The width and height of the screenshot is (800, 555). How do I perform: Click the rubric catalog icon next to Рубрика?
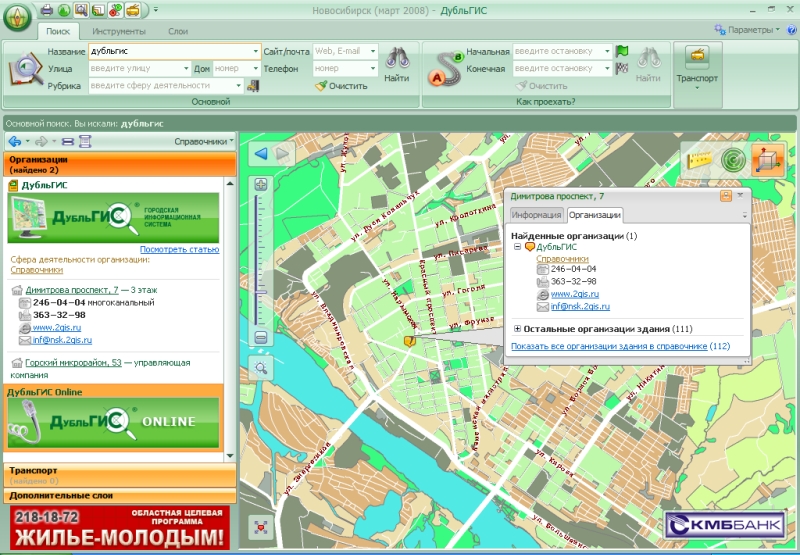pos(253,86)
